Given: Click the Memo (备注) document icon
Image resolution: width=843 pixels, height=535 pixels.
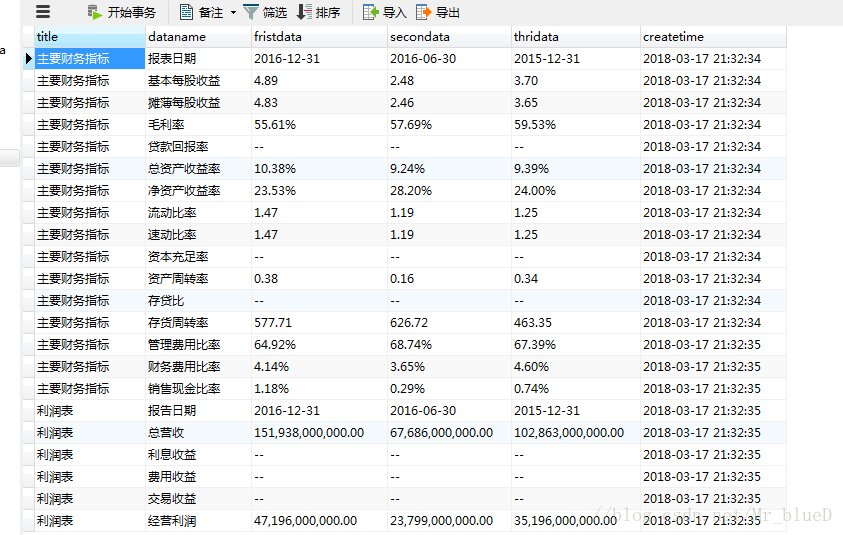Looking at the screenshot, I should tap(186, 12).
